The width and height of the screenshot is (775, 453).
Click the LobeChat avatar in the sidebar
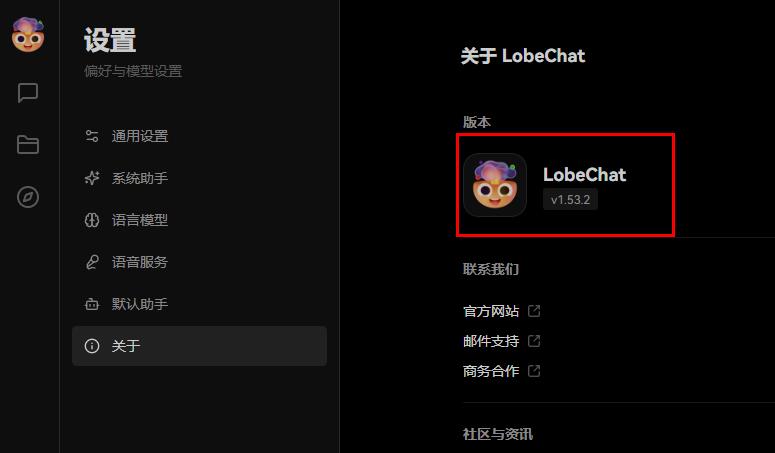pos(28,35)
